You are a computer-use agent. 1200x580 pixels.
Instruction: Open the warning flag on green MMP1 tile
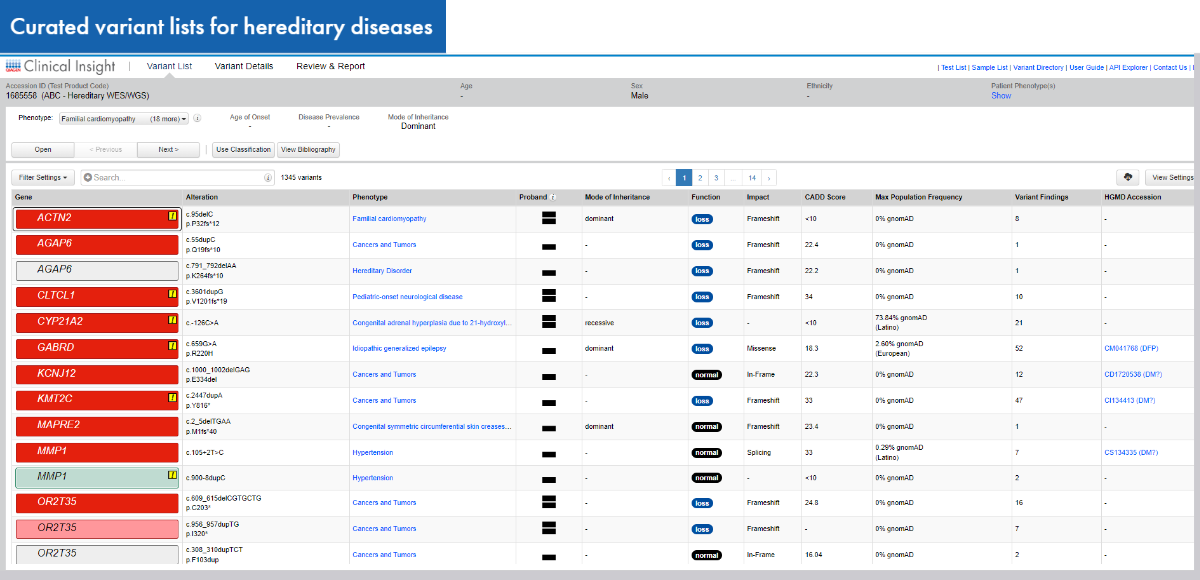pyautogui.click(x=172, y=476)
